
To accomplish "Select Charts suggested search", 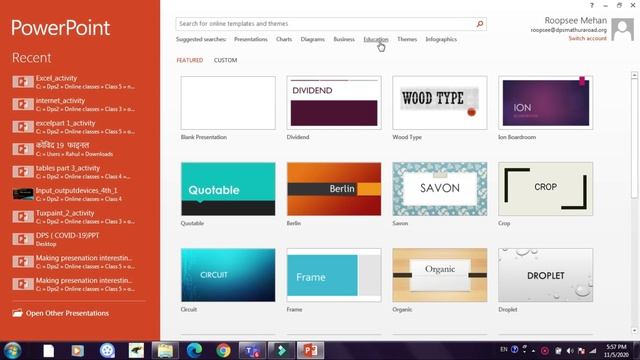I will (284, 39).
